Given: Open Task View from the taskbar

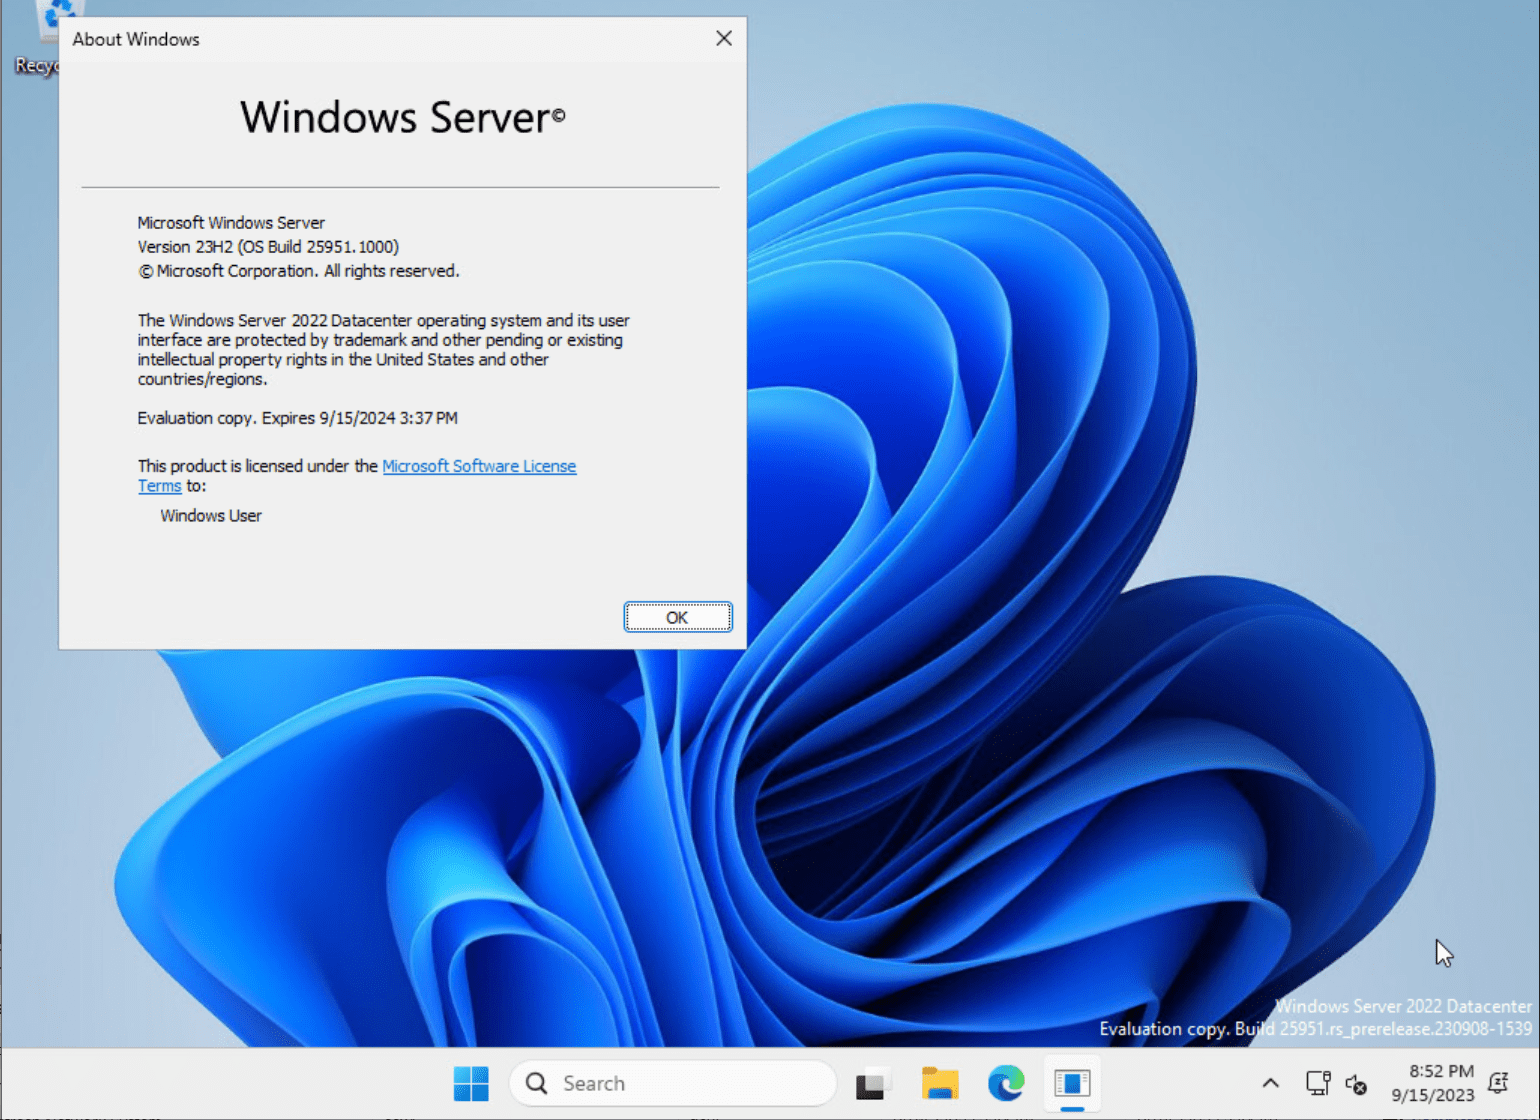Looking at the screenshot, I should 871,1083.
